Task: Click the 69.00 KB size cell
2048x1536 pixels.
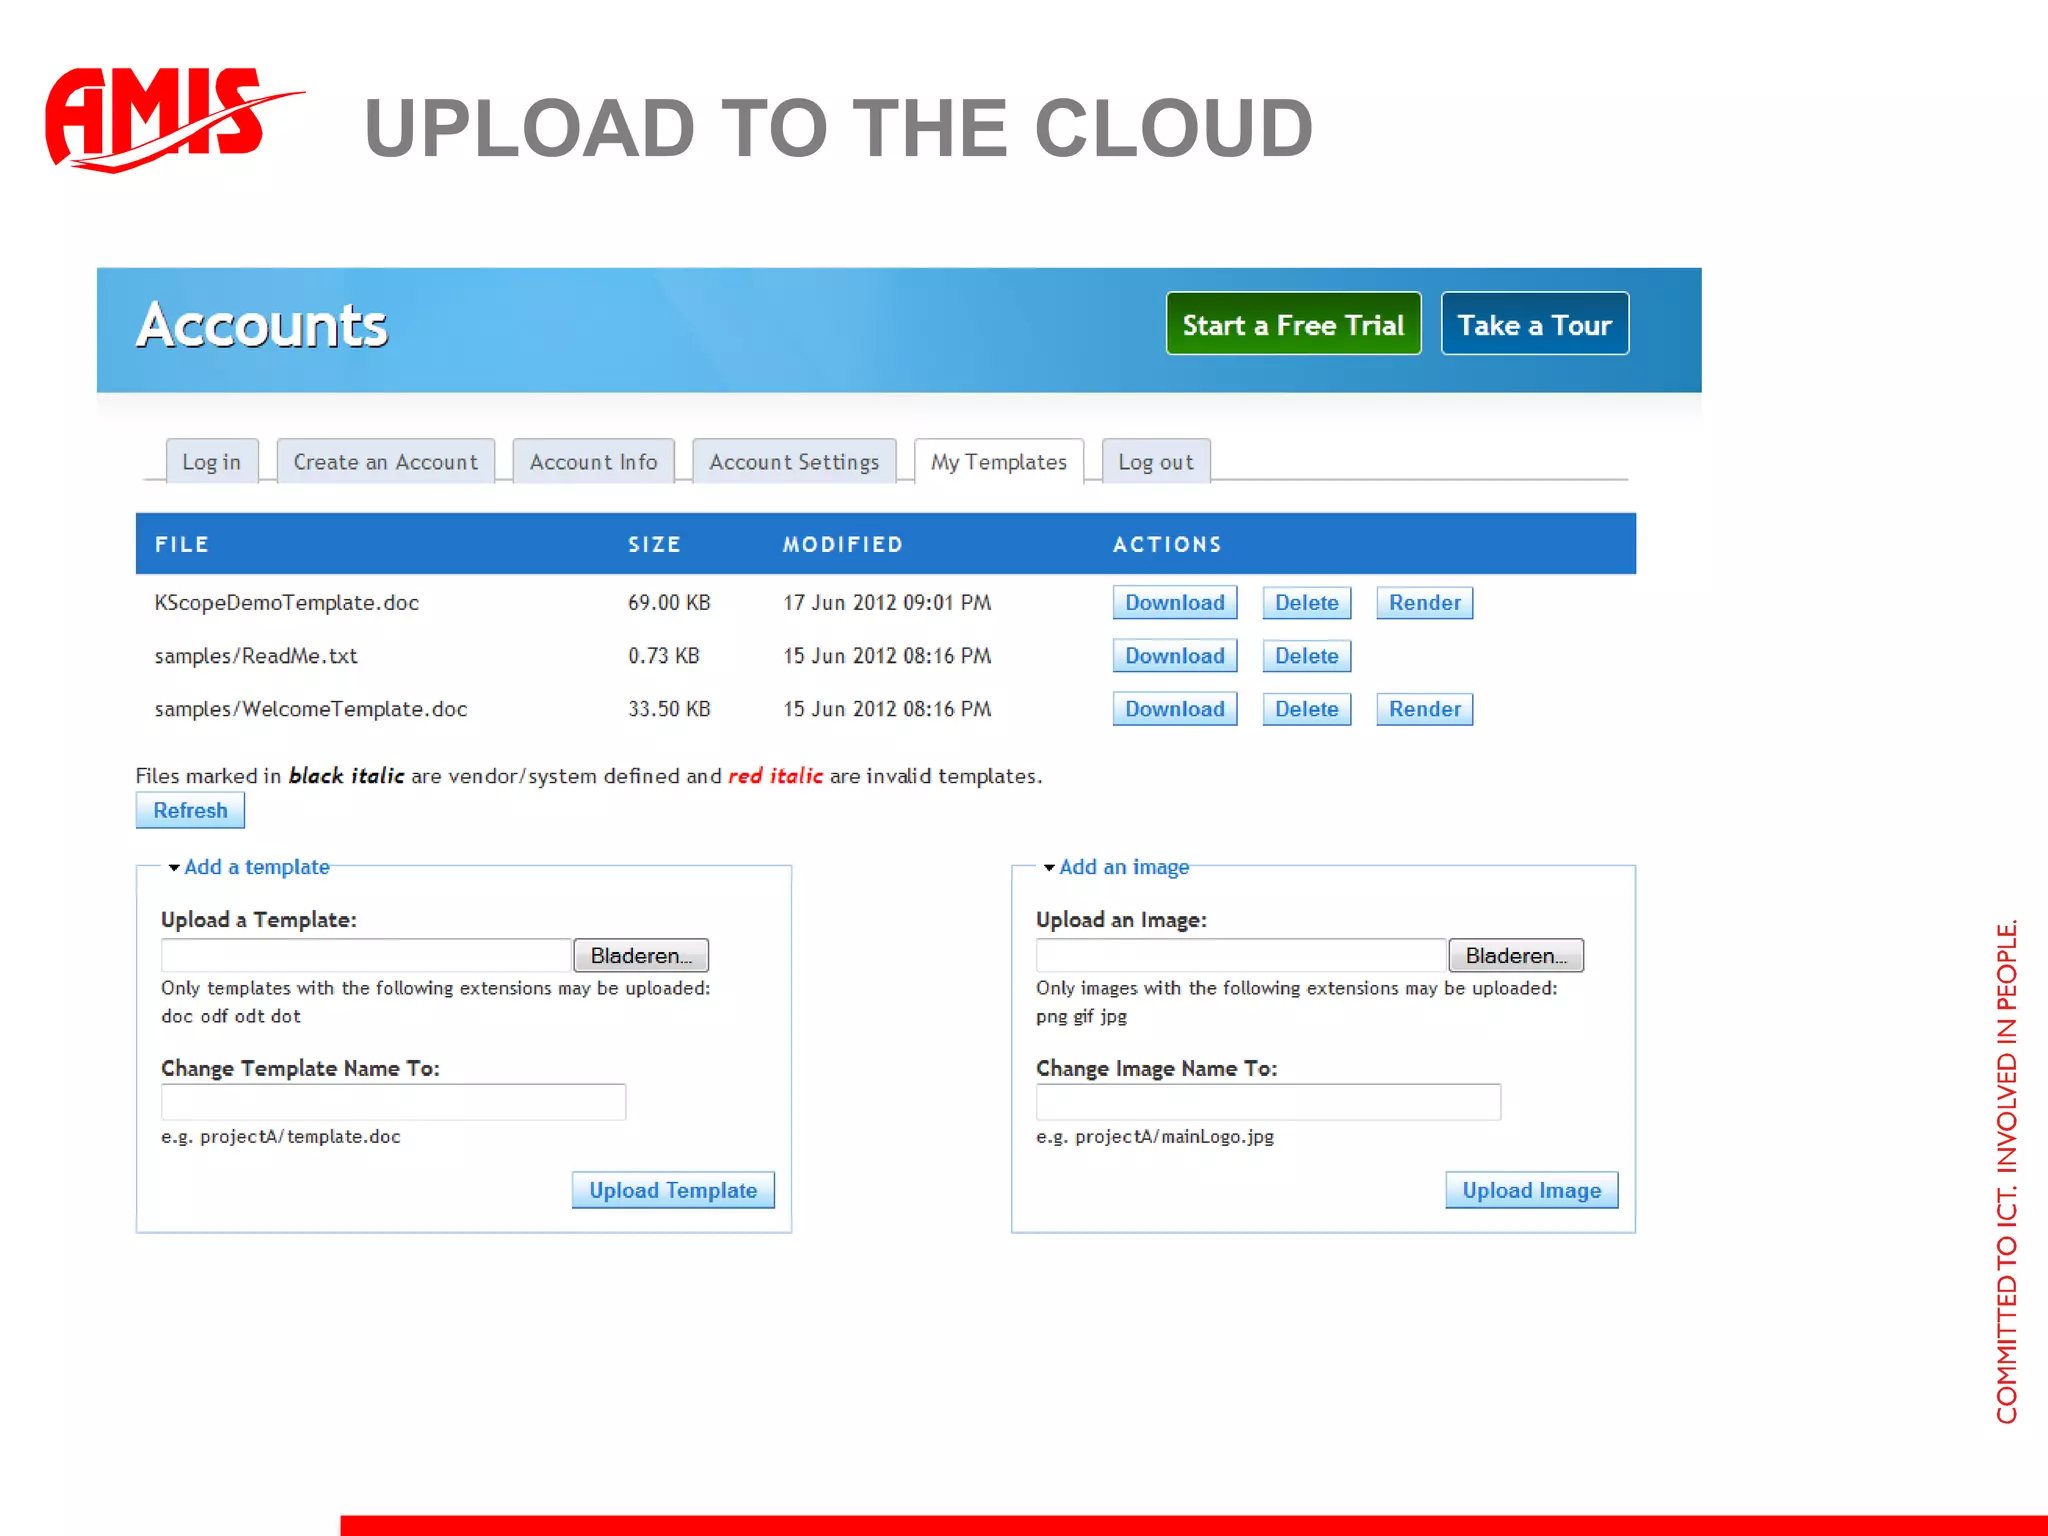Action: tap(669, 602)
